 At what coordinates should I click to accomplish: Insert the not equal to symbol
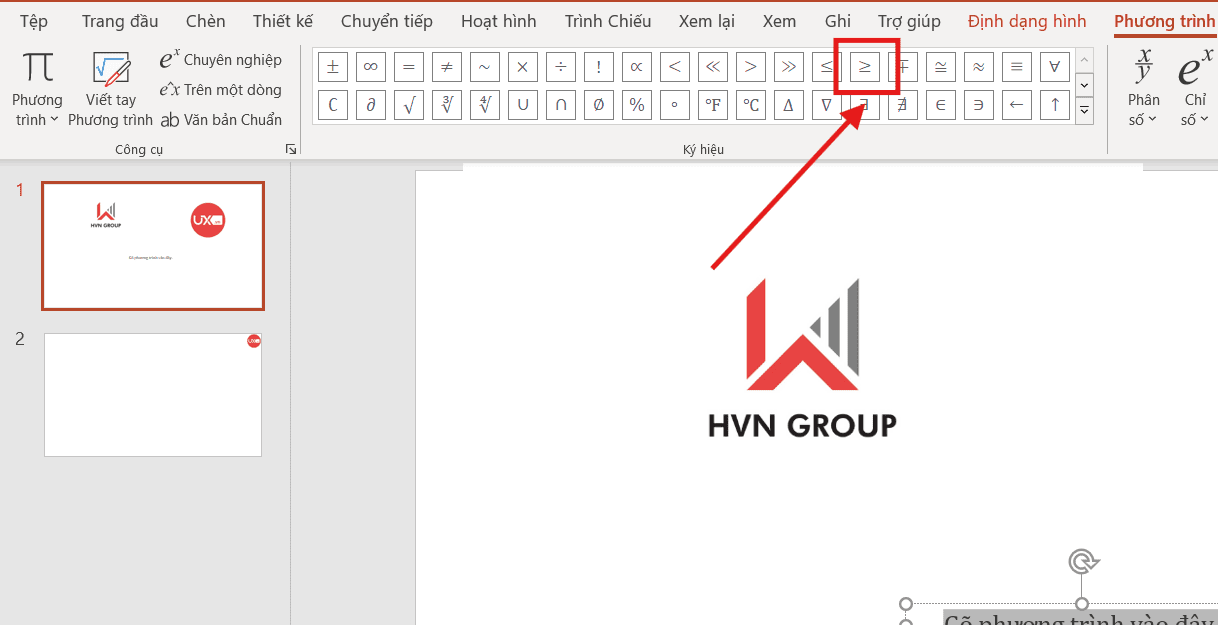446,67
